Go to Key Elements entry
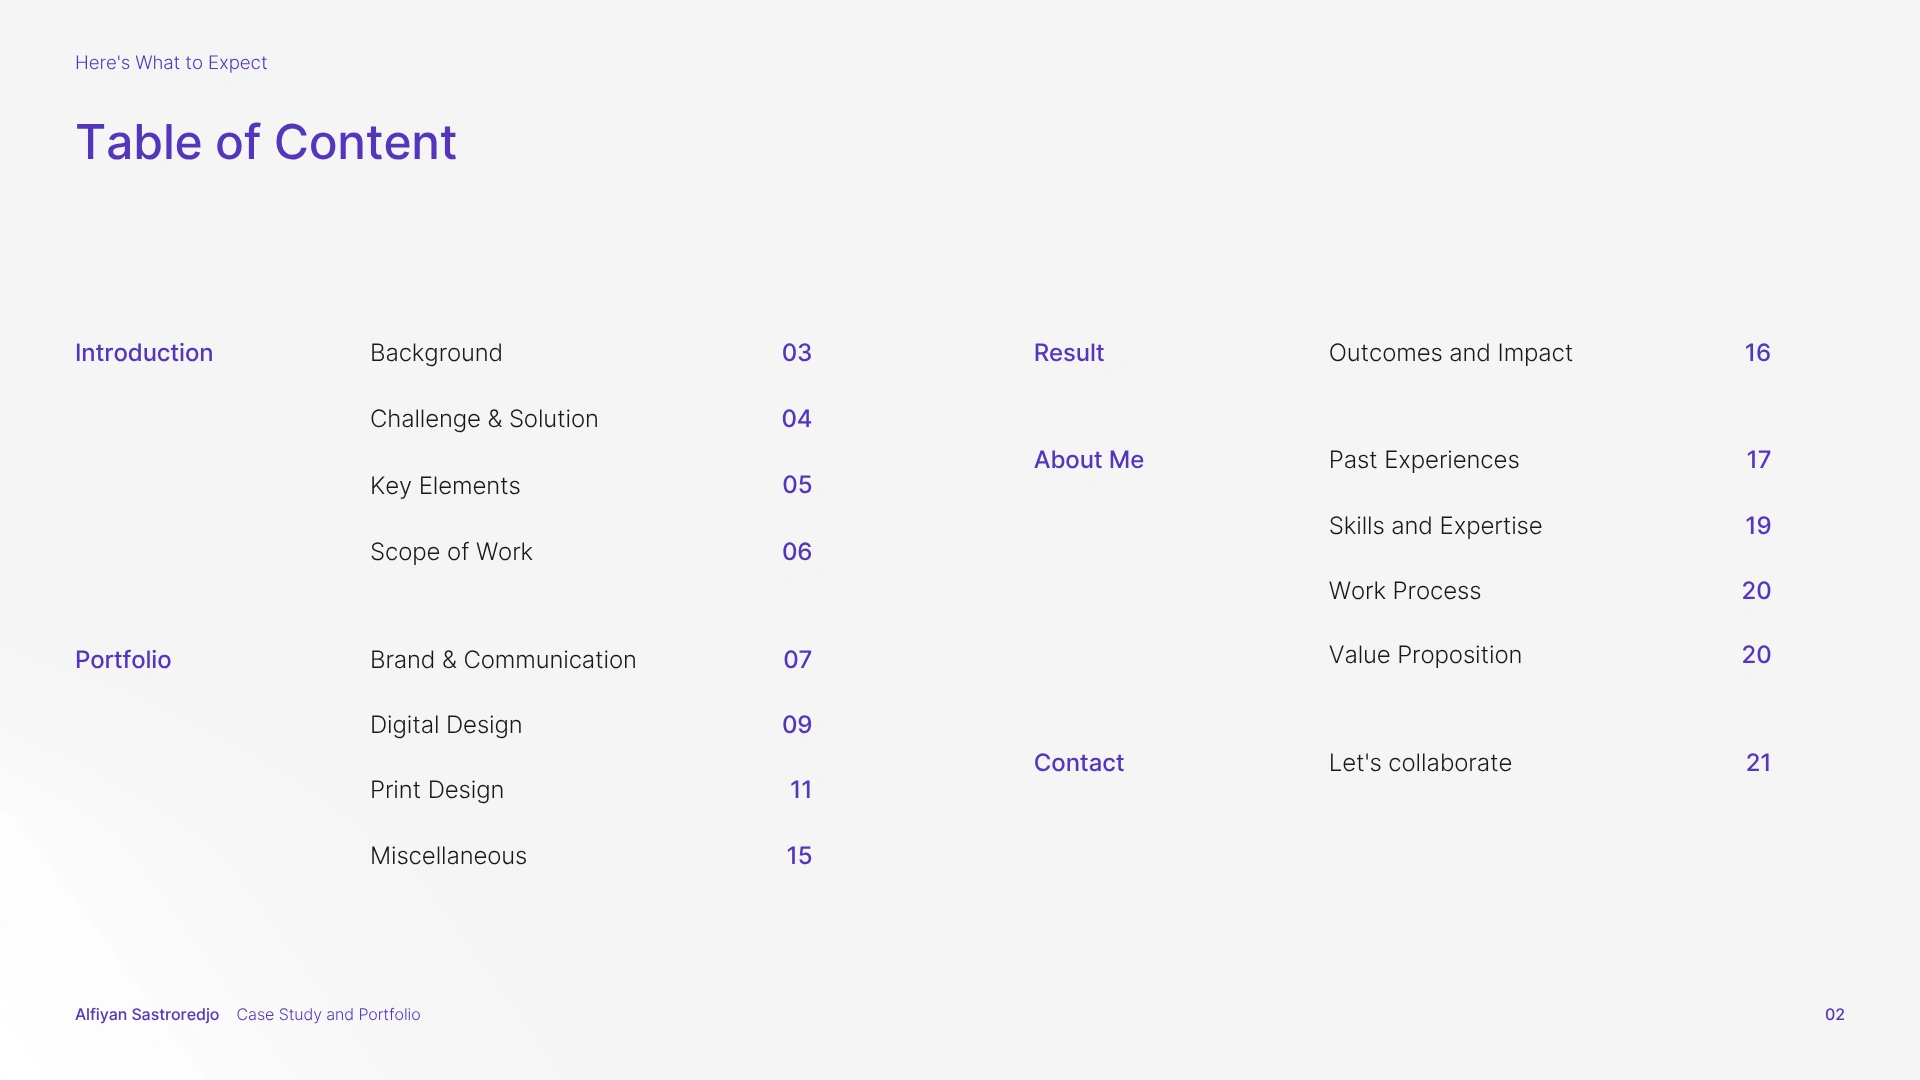 445,486
